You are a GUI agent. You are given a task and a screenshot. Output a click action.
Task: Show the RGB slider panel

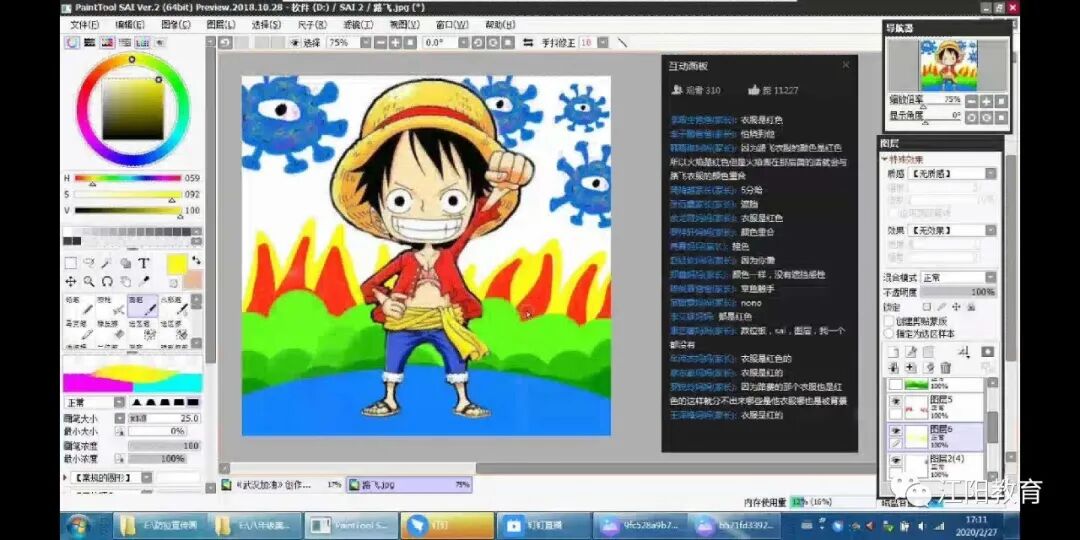(88, 42)
